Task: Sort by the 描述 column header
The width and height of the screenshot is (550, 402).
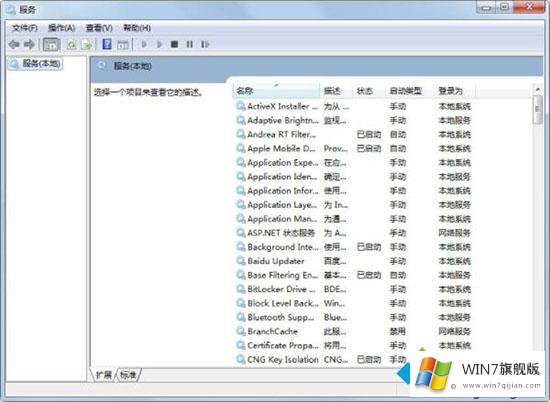Action: coord(335,91)
